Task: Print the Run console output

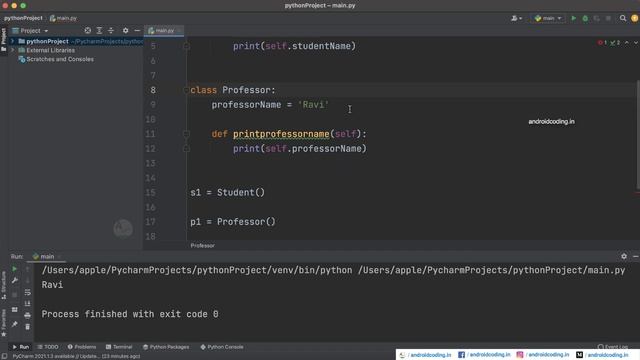Action: [x=27, y=315]
